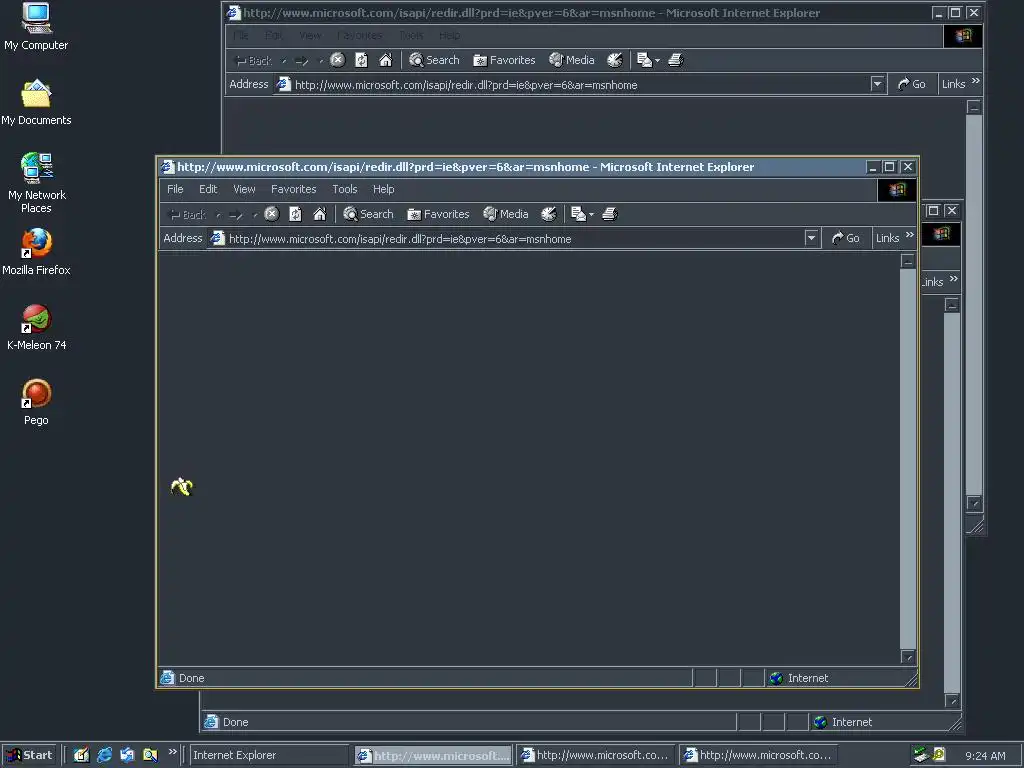Open Search pane in front IE window
The height and width of the screenshot is (768, 1024).
[x=368, y=214]
